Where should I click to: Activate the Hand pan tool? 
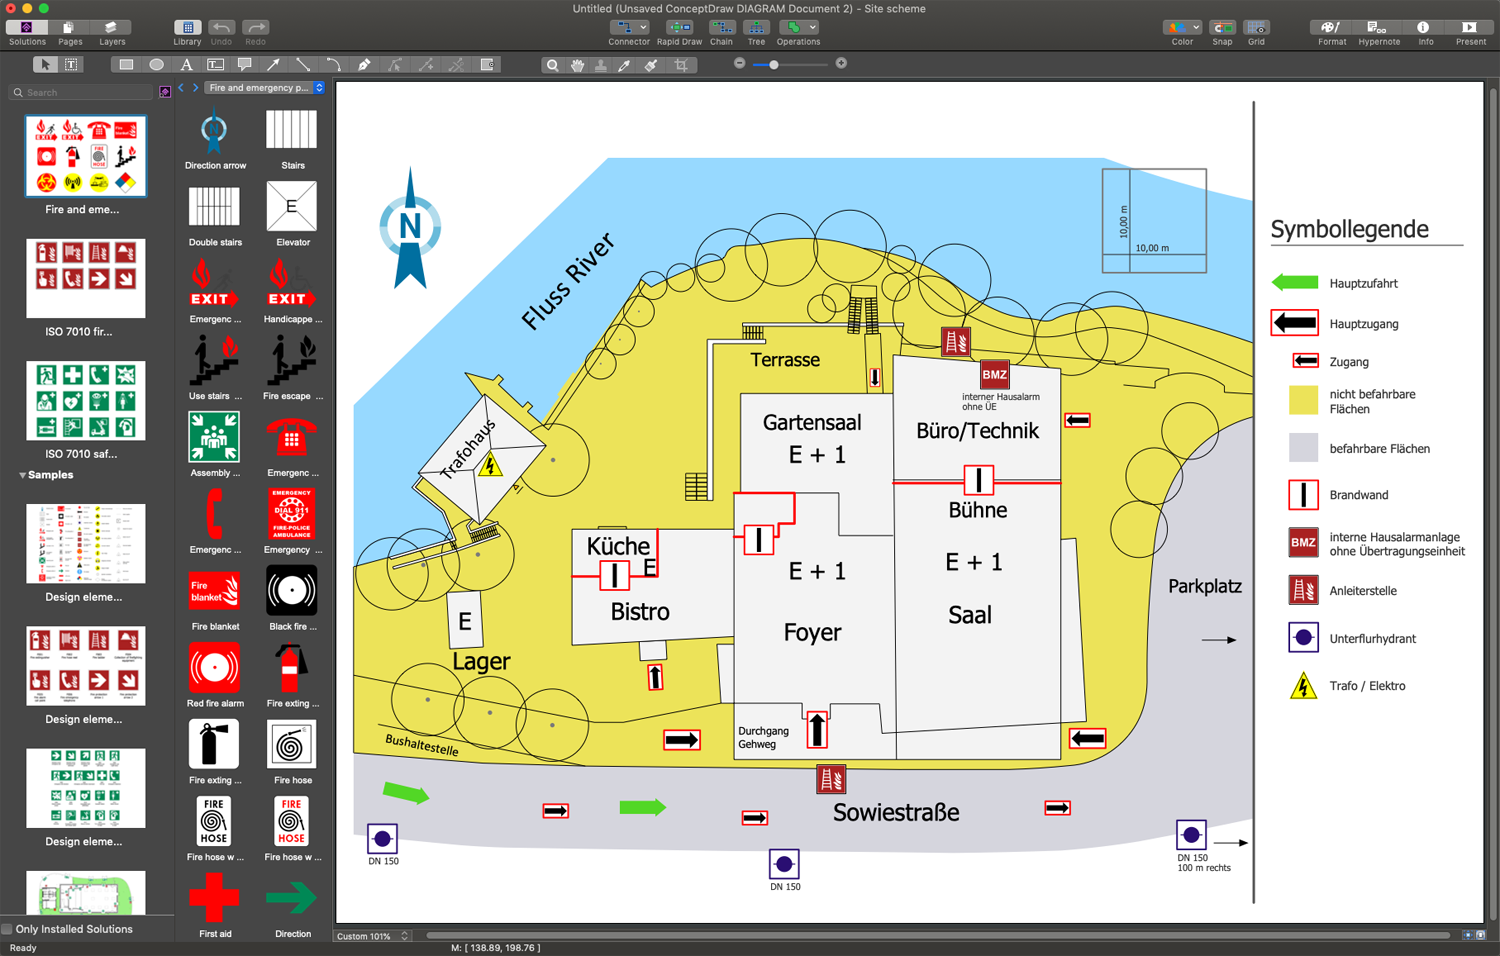click(577, 65)
